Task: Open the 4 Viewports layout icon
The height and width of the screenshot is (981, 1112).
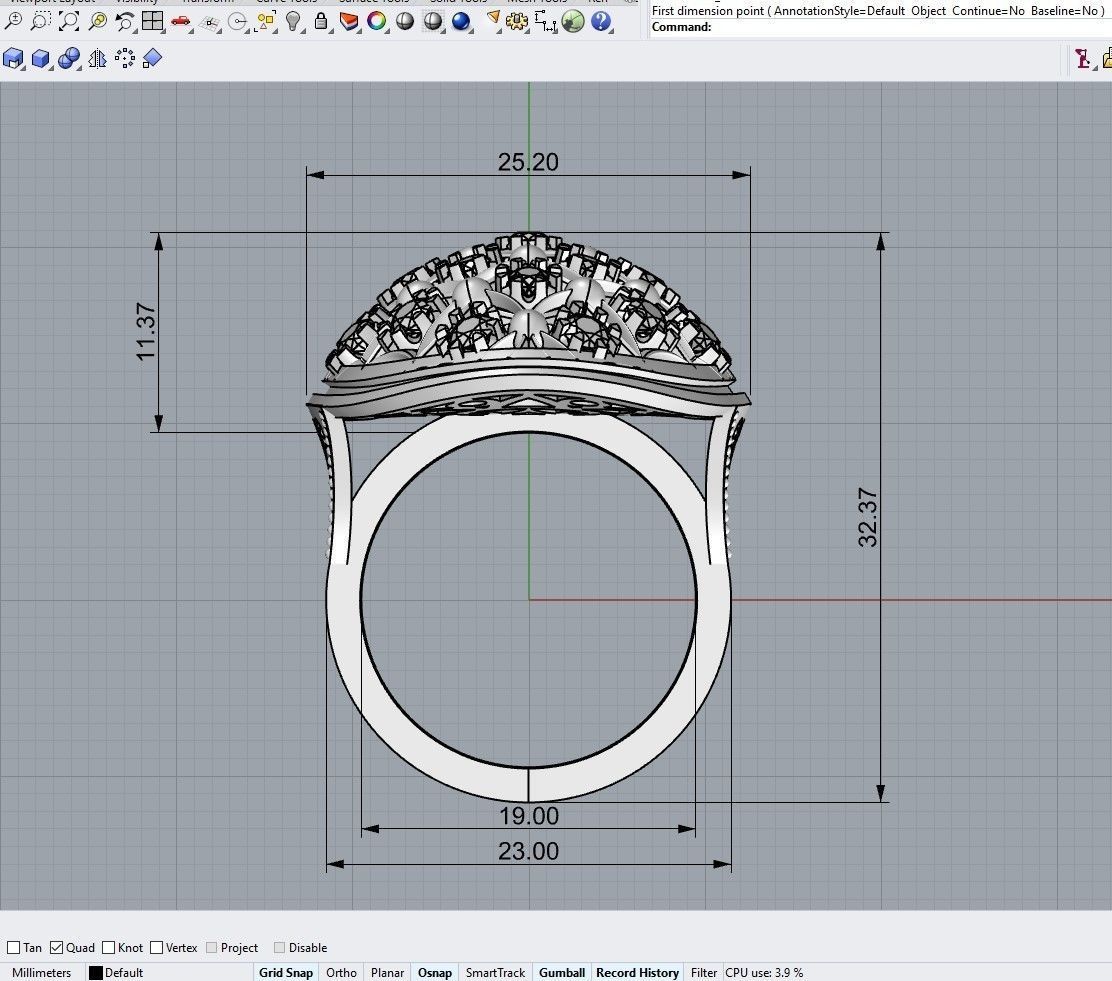Action: 152,21
